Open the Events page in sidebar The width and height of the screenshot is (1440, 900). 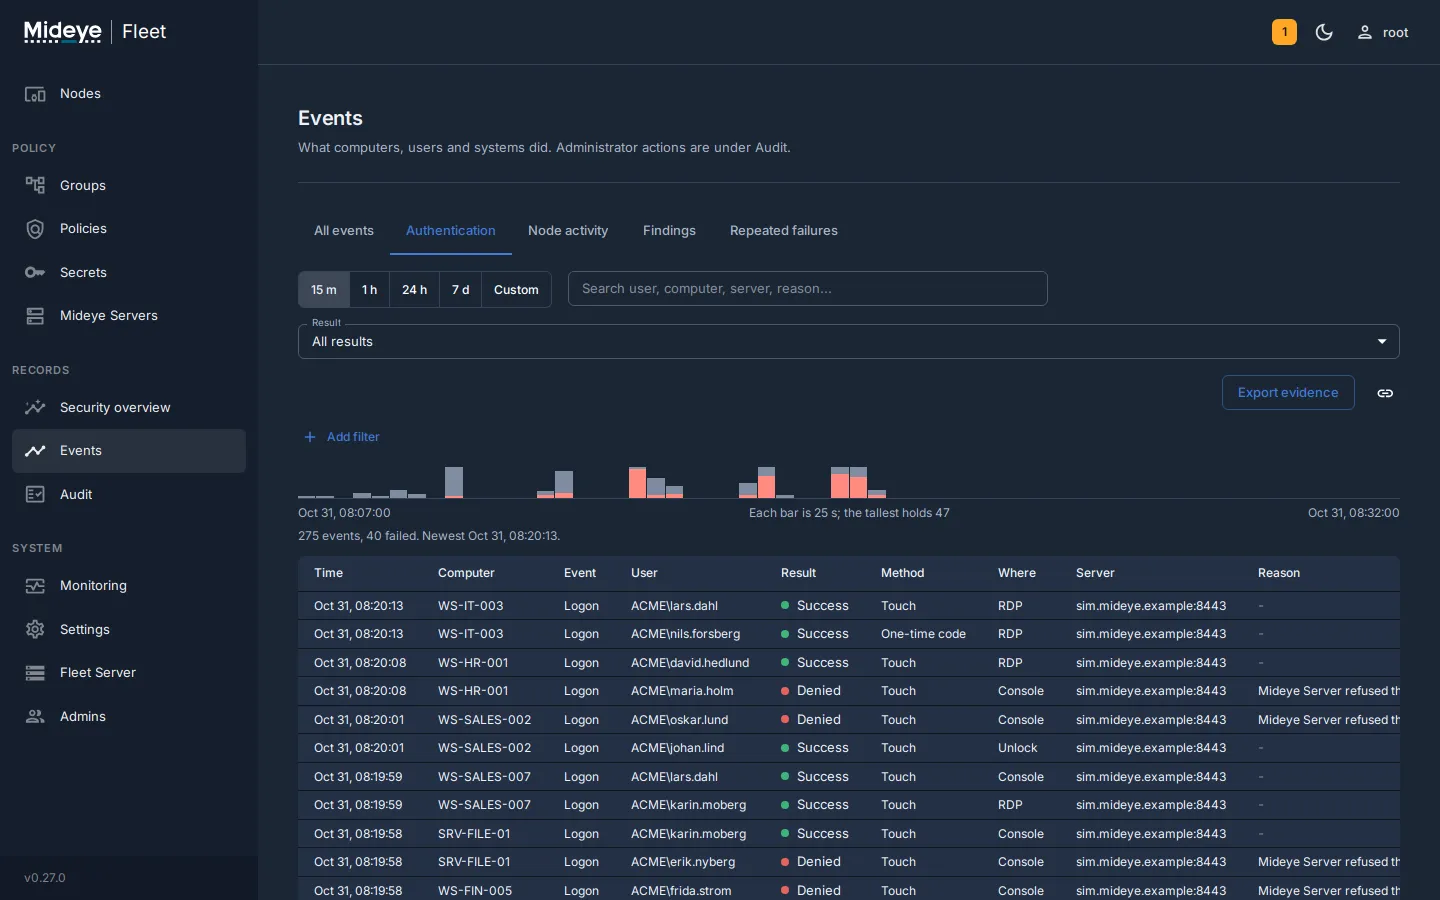tap(129, 451)
